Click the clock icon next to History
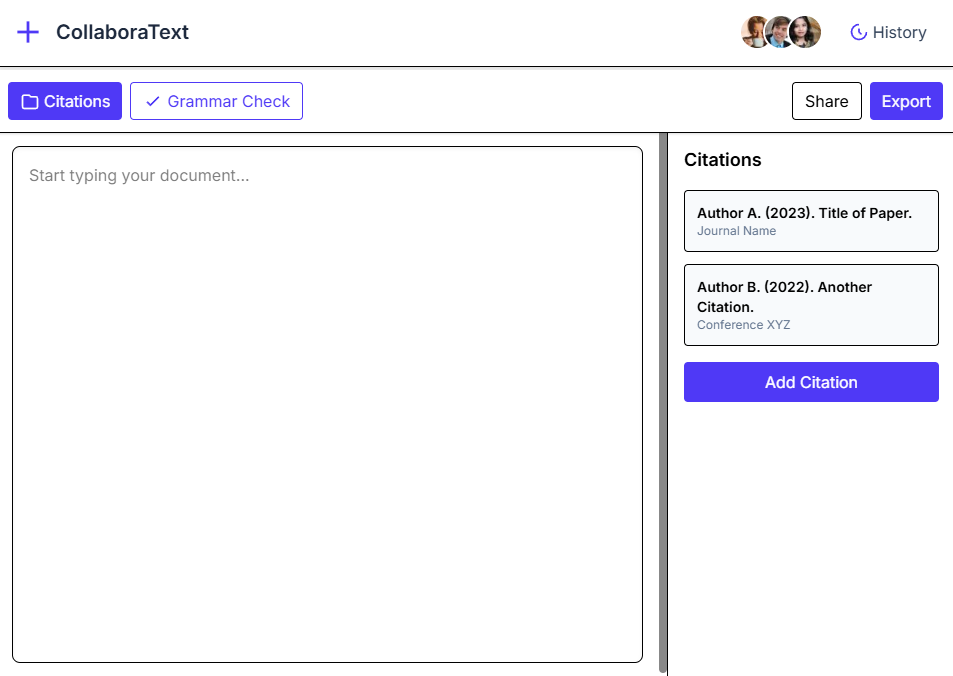The image size is (953, 676). click(x=858, y=32)
